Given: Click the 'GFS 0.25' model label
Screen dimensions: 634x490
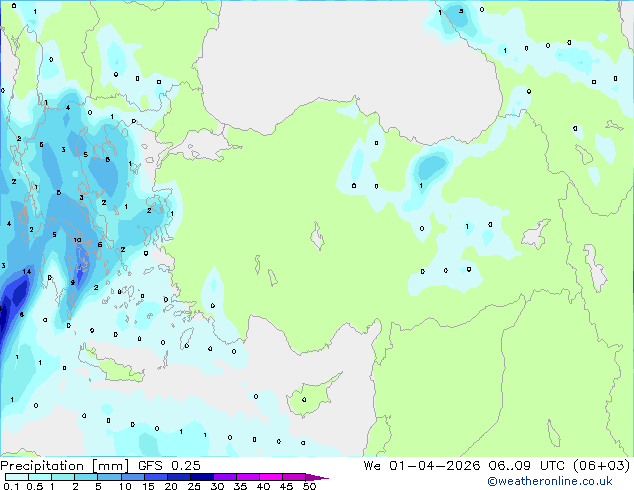Looking at the screenshot, I should pyautogui.click(x=169, y=465).
